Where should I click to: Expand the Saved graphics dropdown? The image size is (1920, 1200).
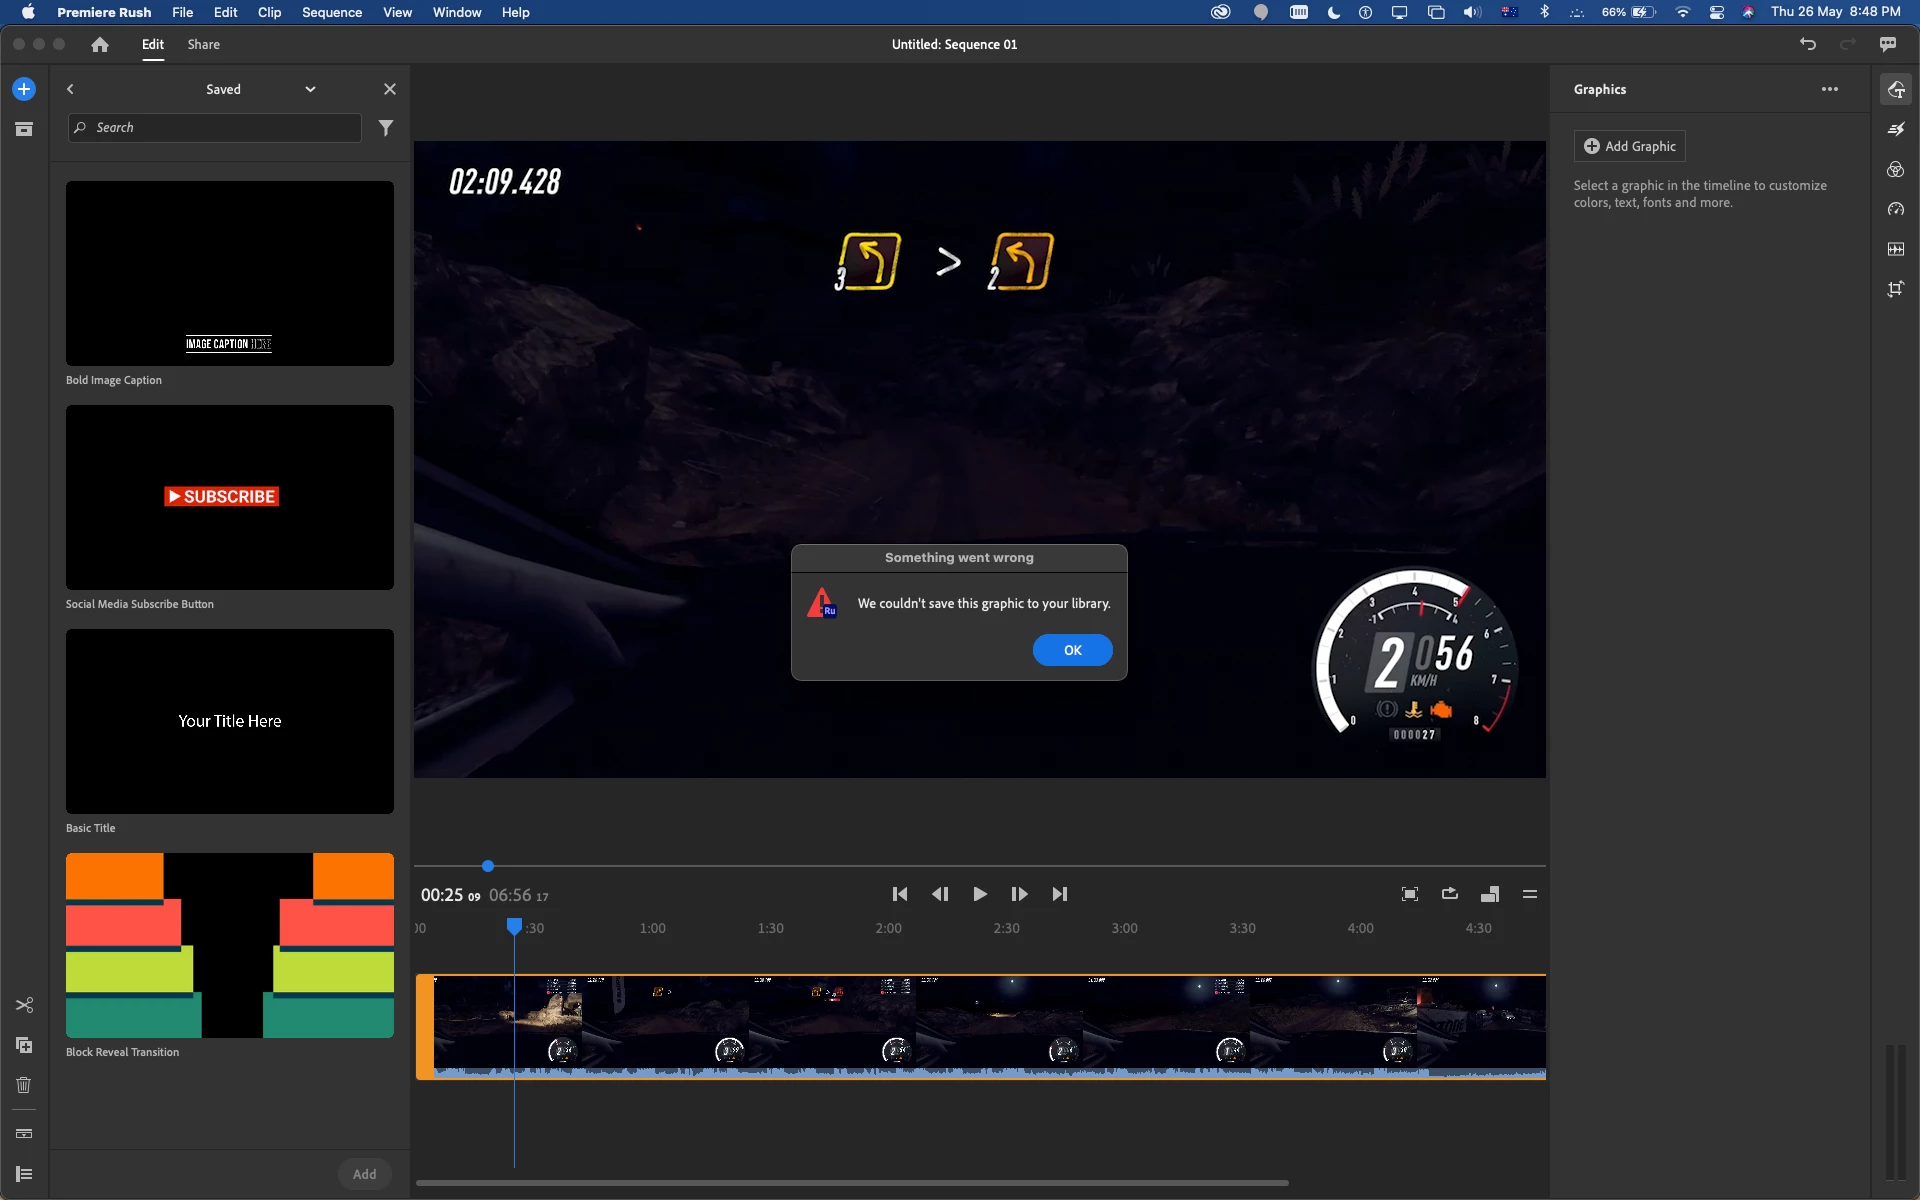click(310, 89)
